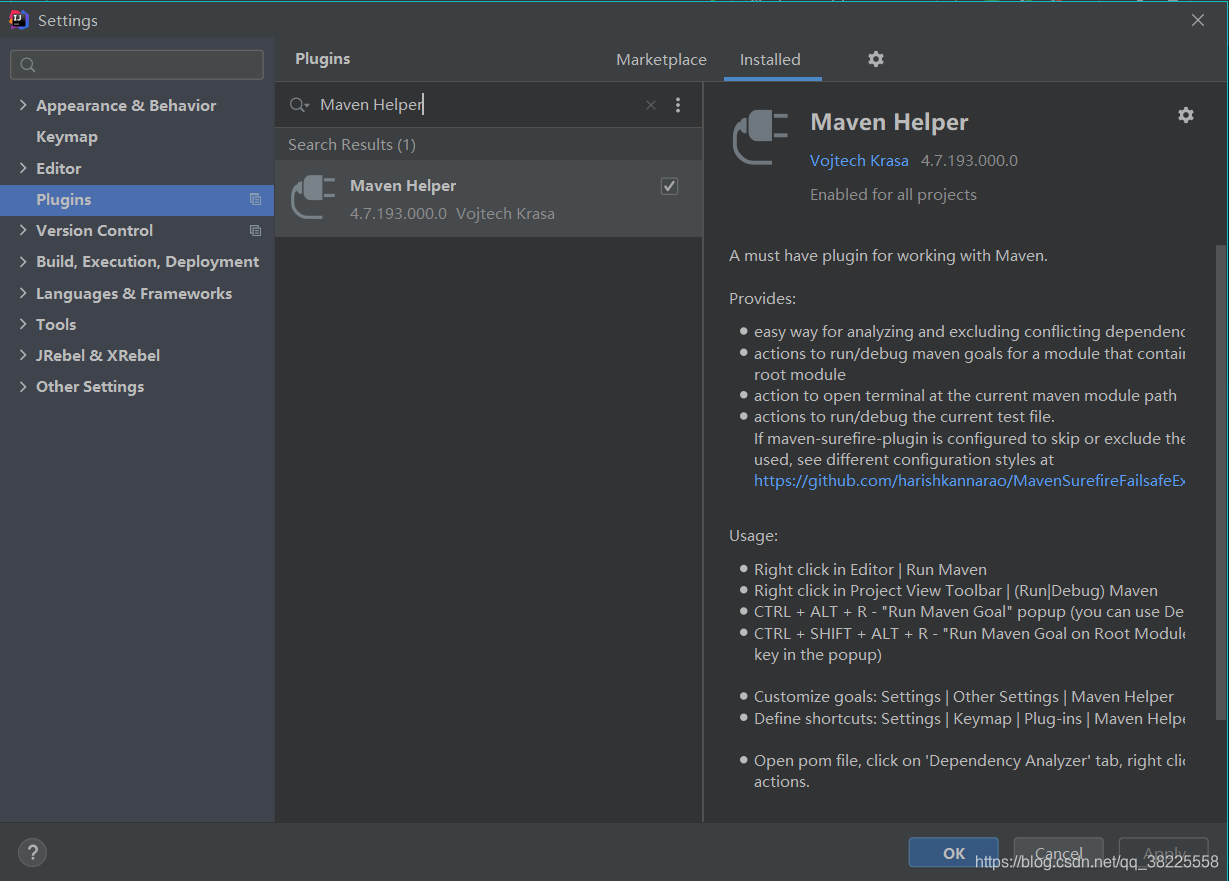Click 'Right click in Editor | Run Maven' line

click(870, 570)
